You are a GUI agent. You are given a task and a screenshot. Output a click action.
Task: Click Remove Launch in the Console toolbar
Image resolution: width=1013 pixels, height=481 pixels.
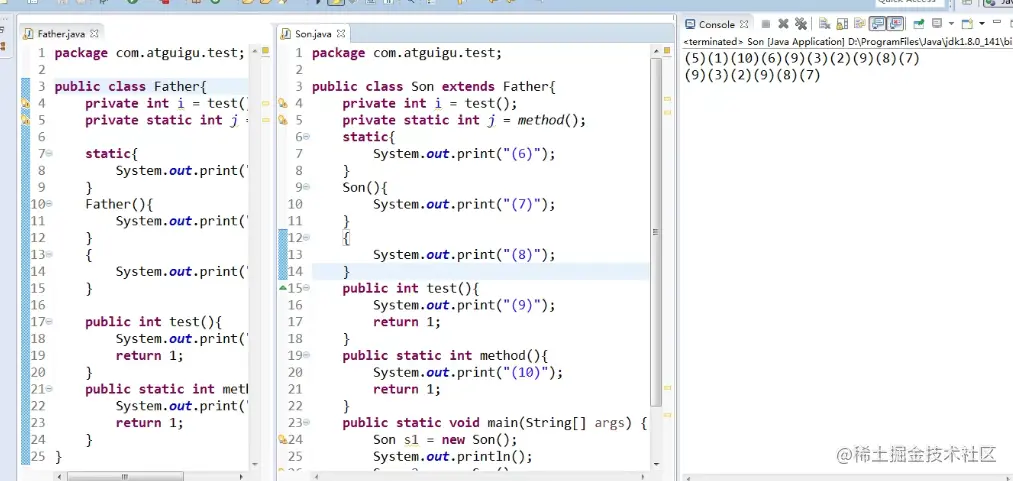[784, 24]
